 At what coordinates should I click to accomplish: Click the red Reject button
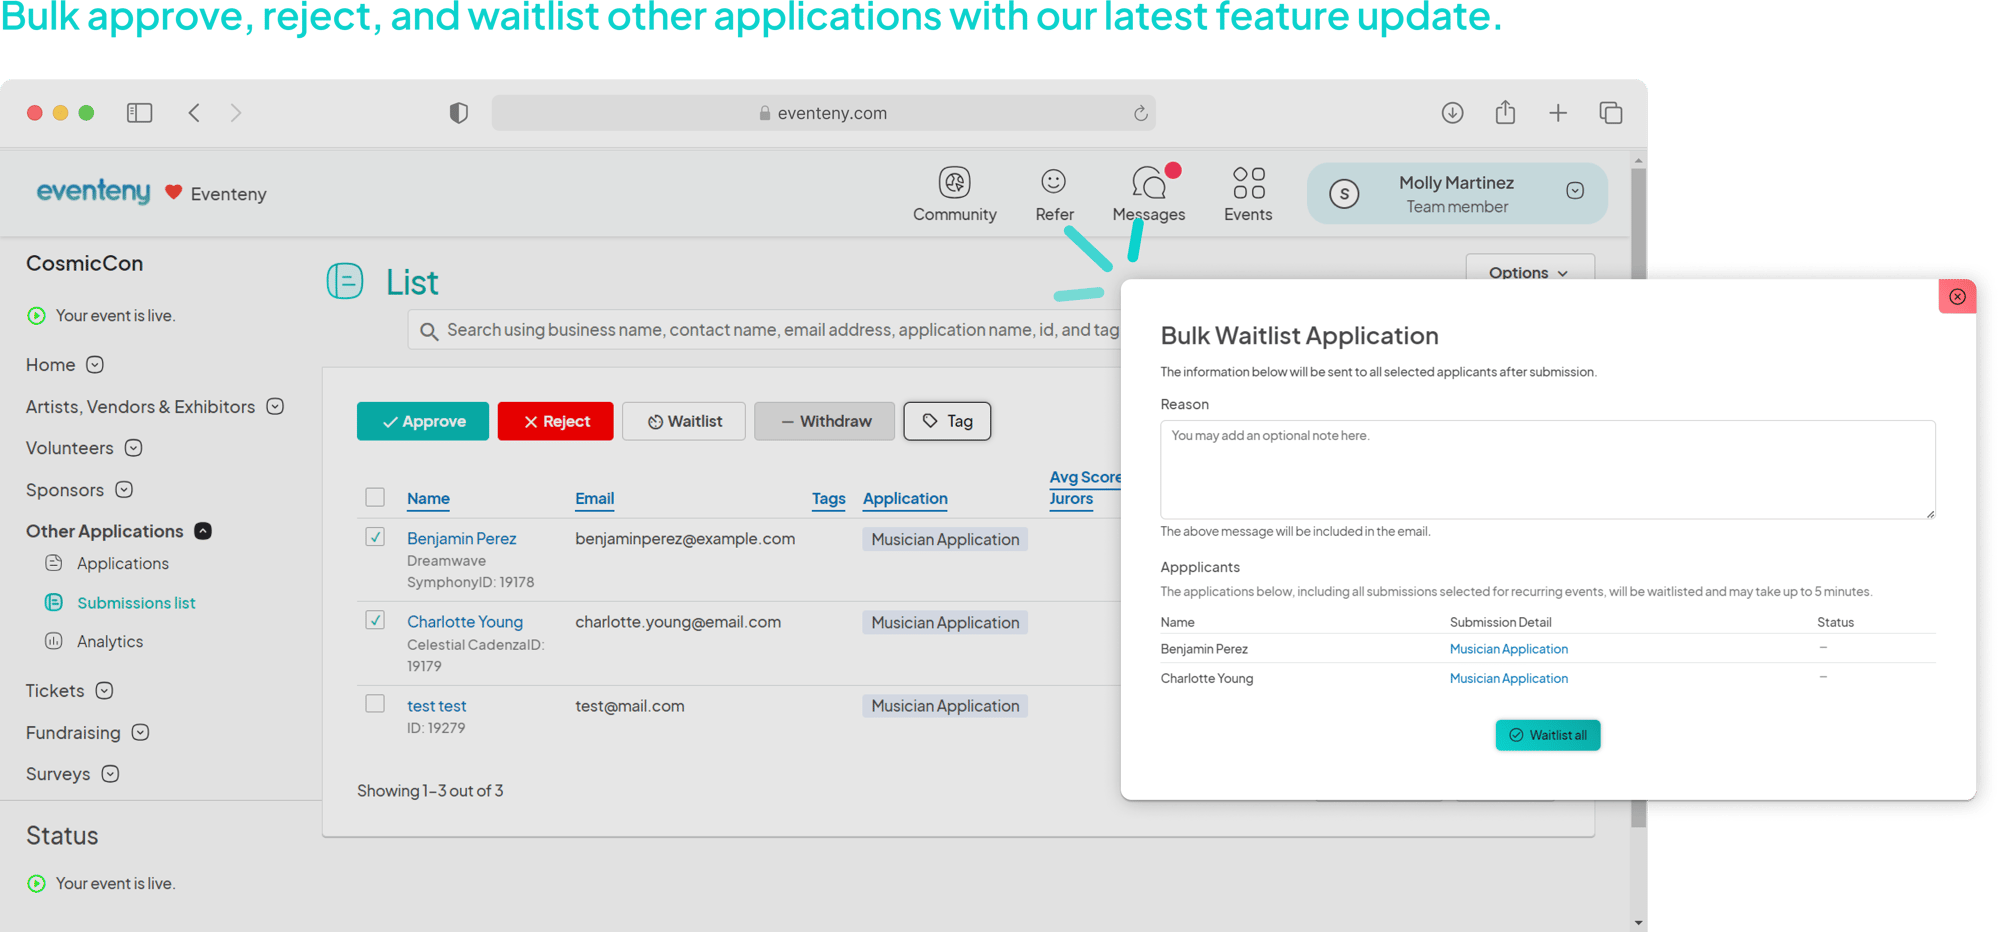(x=556, y=421)
